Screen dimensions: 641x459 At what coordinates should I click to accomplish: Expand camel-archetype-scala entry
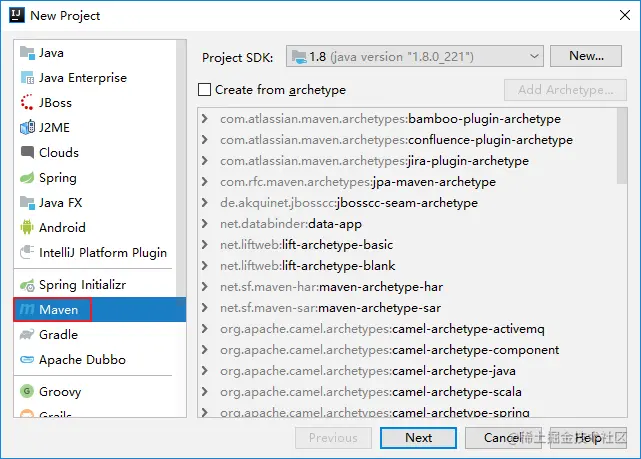pyautogui.click(x=205, y=392)
